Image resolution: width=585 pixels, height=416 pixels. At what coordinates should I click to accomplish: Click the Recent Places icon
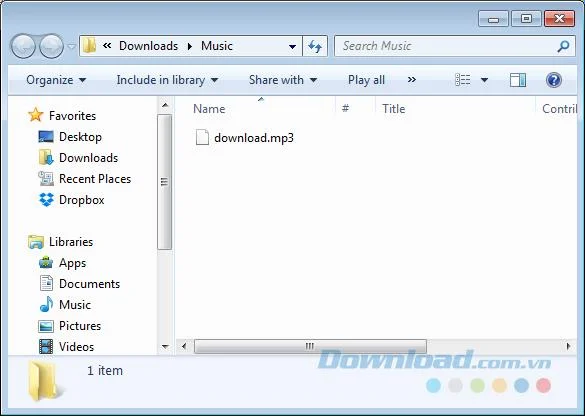(46, 179)
